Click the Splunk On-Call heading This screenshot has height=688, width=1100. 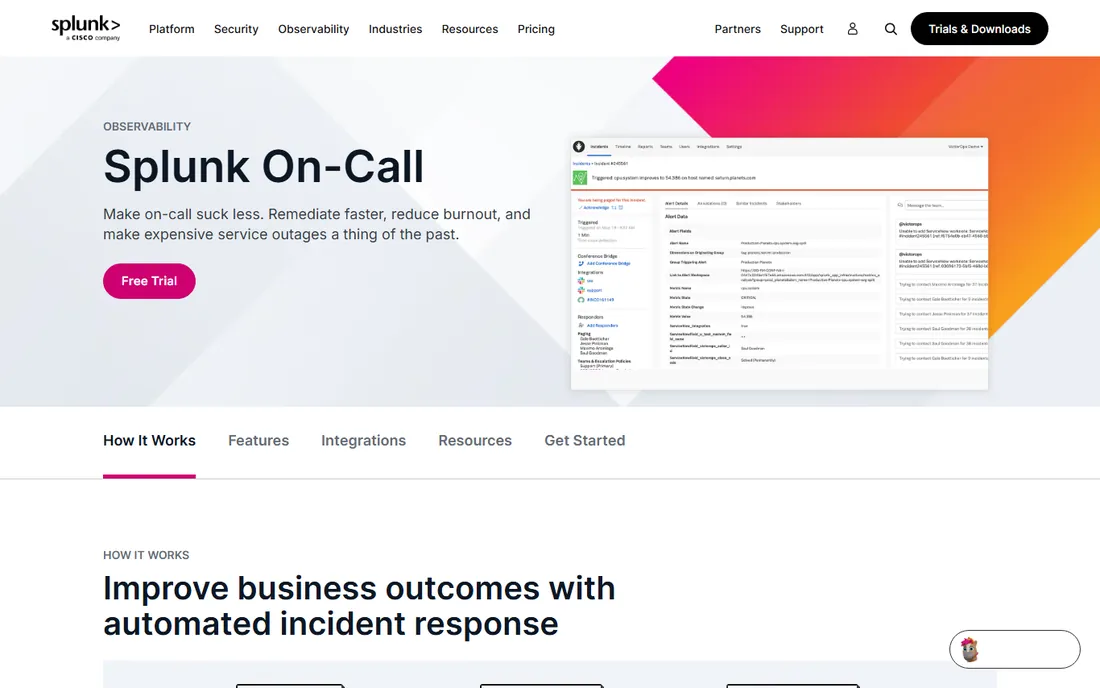click(x=263, y=167)
